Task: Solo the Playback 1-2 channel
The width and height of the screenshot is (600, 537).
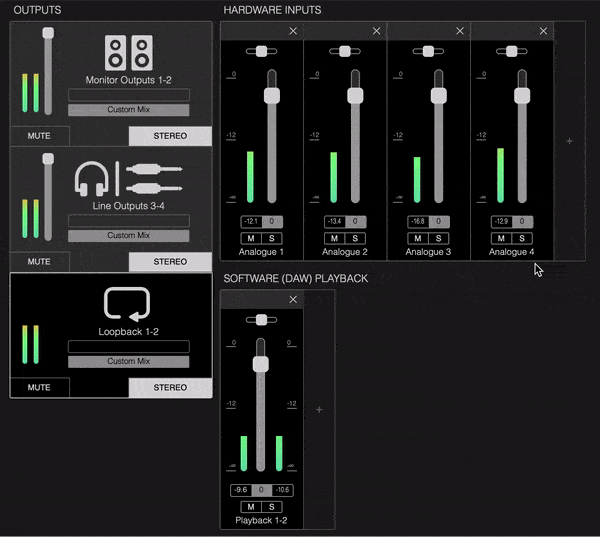Action: tap(272, 507)
